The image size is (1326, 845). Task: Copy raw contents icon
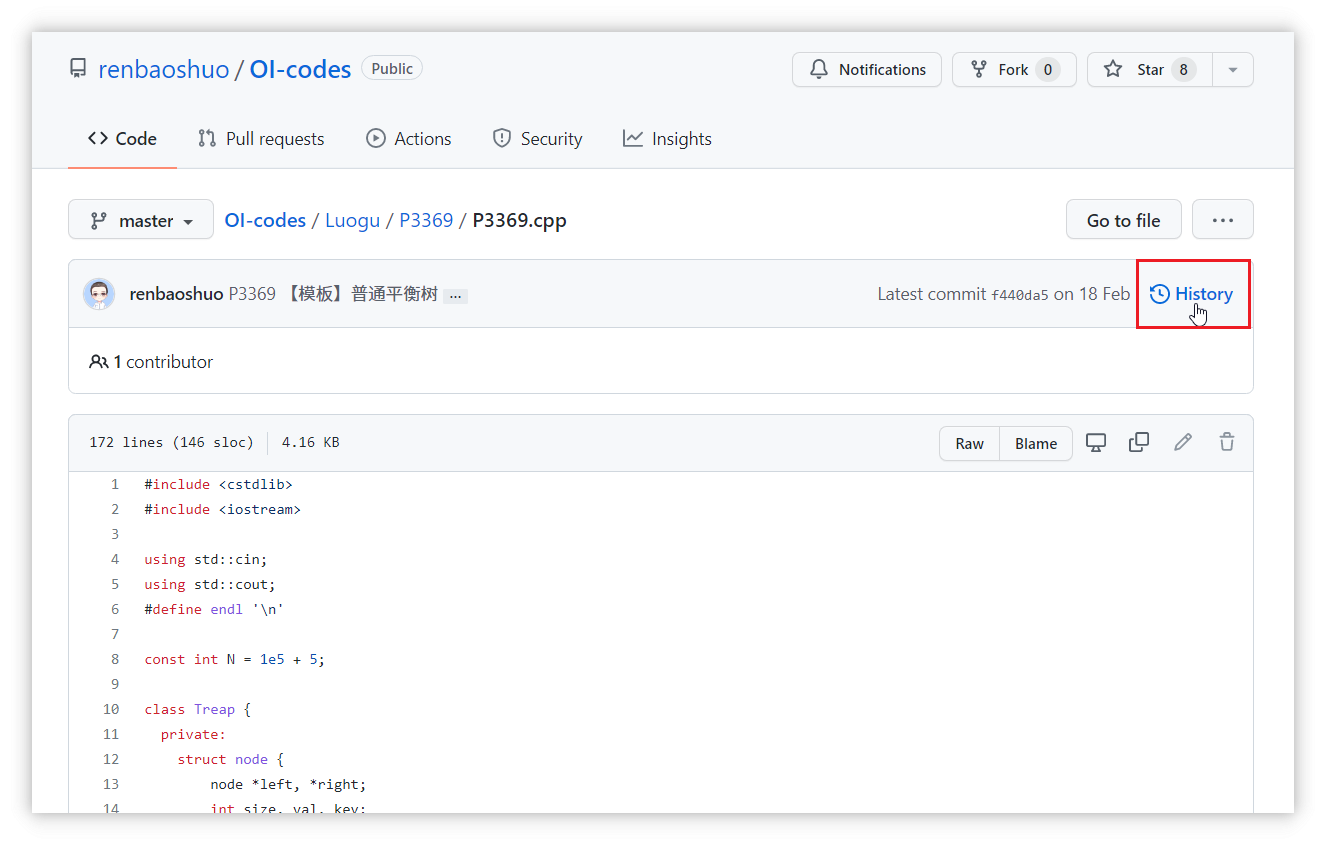point(1139,442)
